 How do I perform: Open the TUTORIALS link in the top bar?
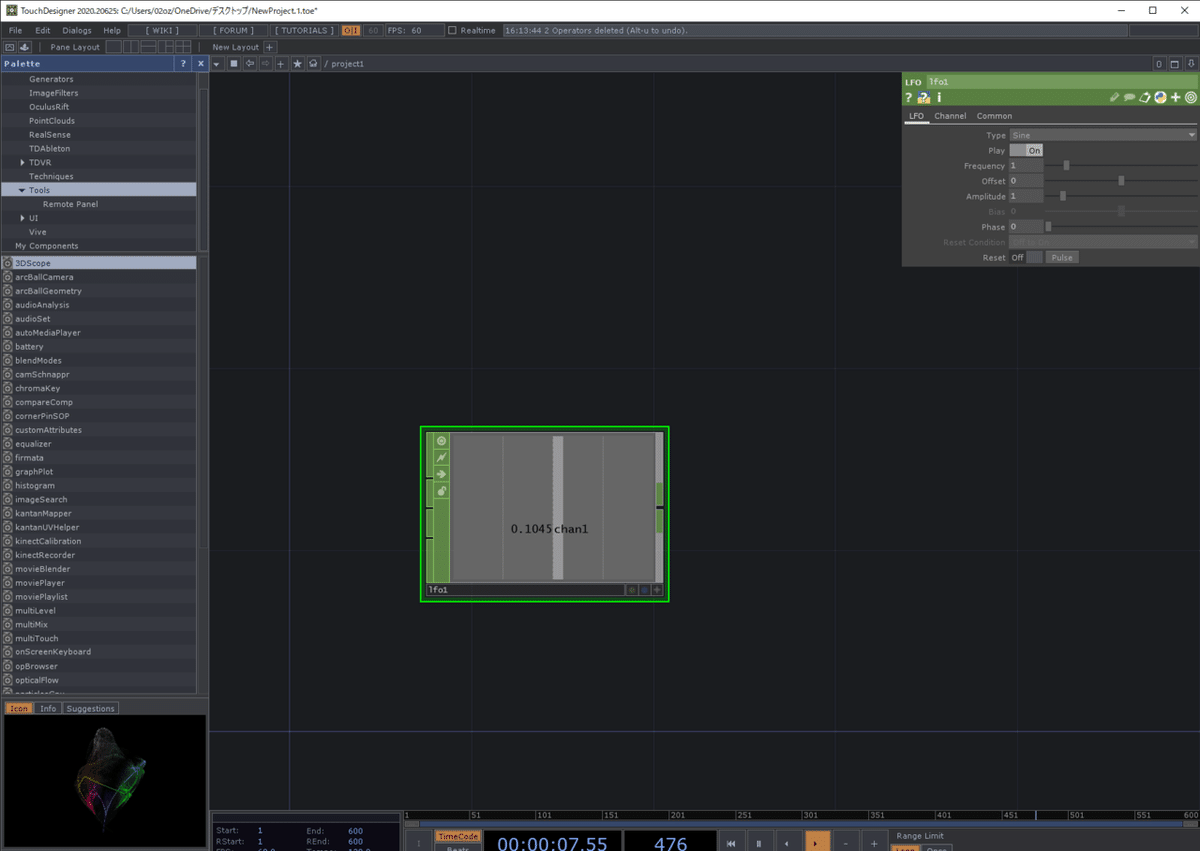click(x=304, y=30)
